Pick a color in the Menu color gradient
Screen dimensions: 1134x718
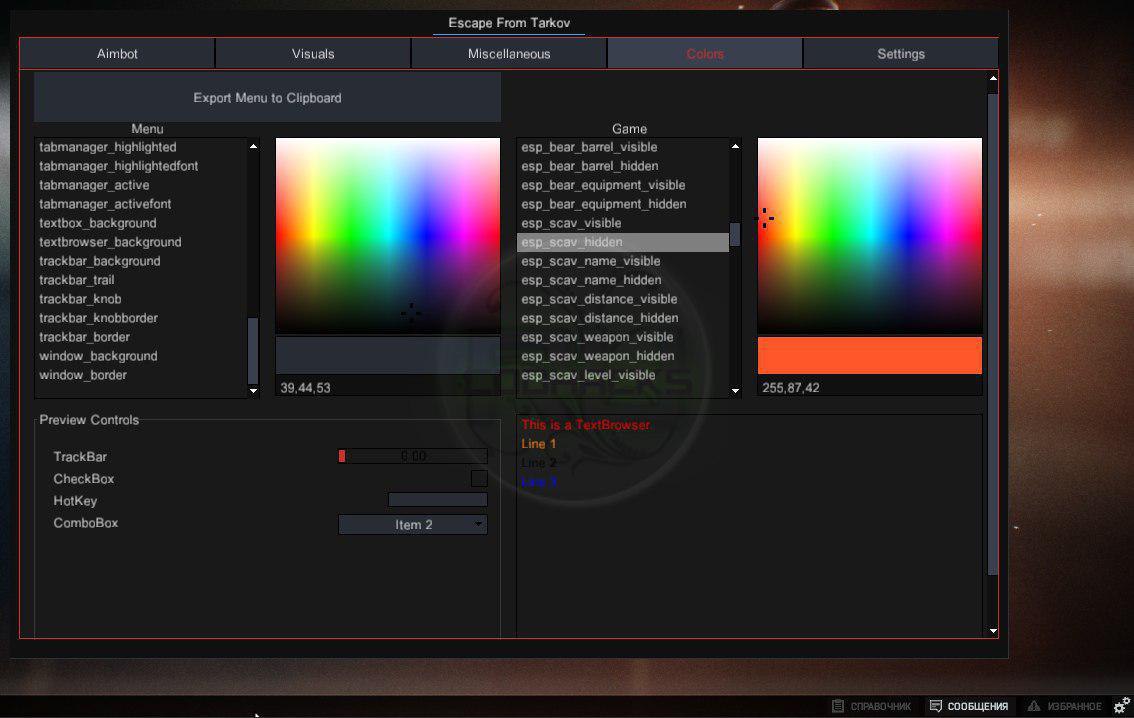388,236
